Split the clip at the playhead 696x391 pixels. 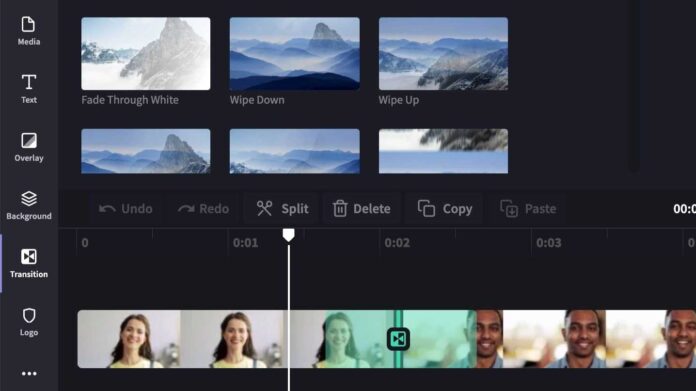[282, 209]
